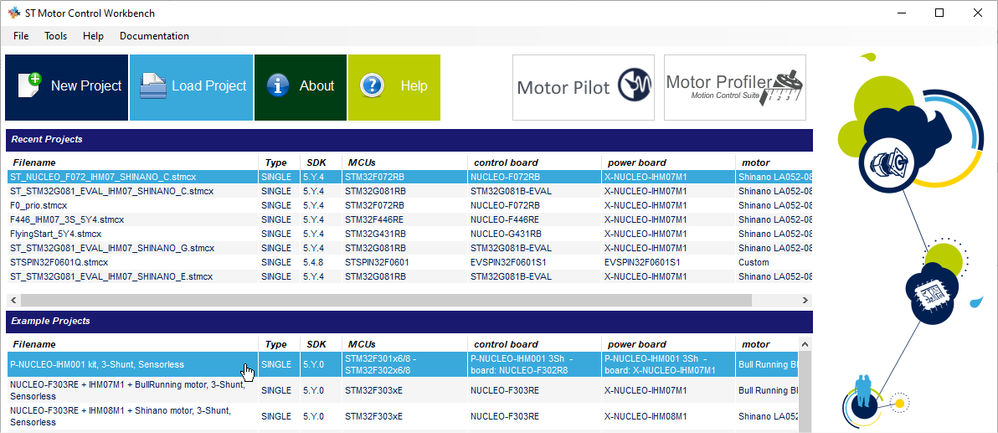
Task: Click the New Project document icon
Action: coord(29,86)
